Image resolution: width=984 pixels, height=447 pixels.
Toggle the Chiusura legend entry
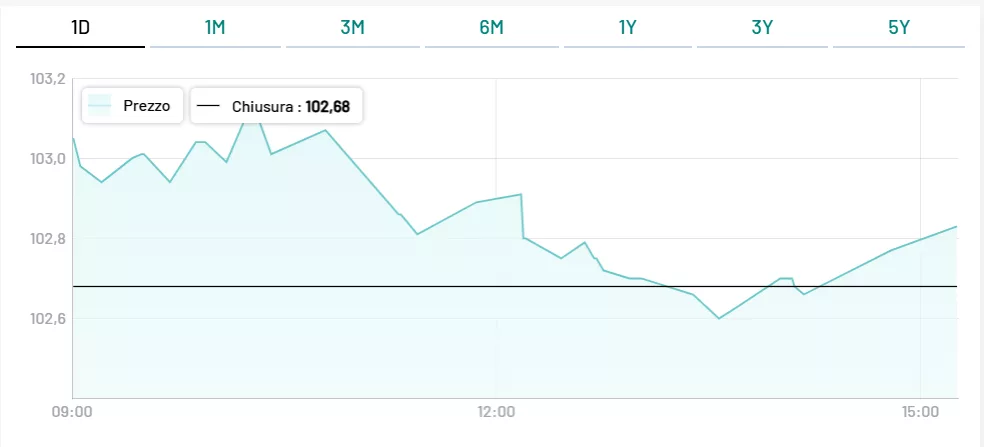[276, 105]
